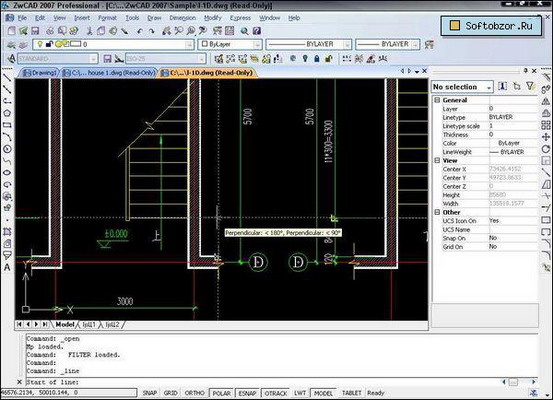Click the Rotate tool in right toolbar
The height and width of the screenshot is (400, 553).
(546, 149)
